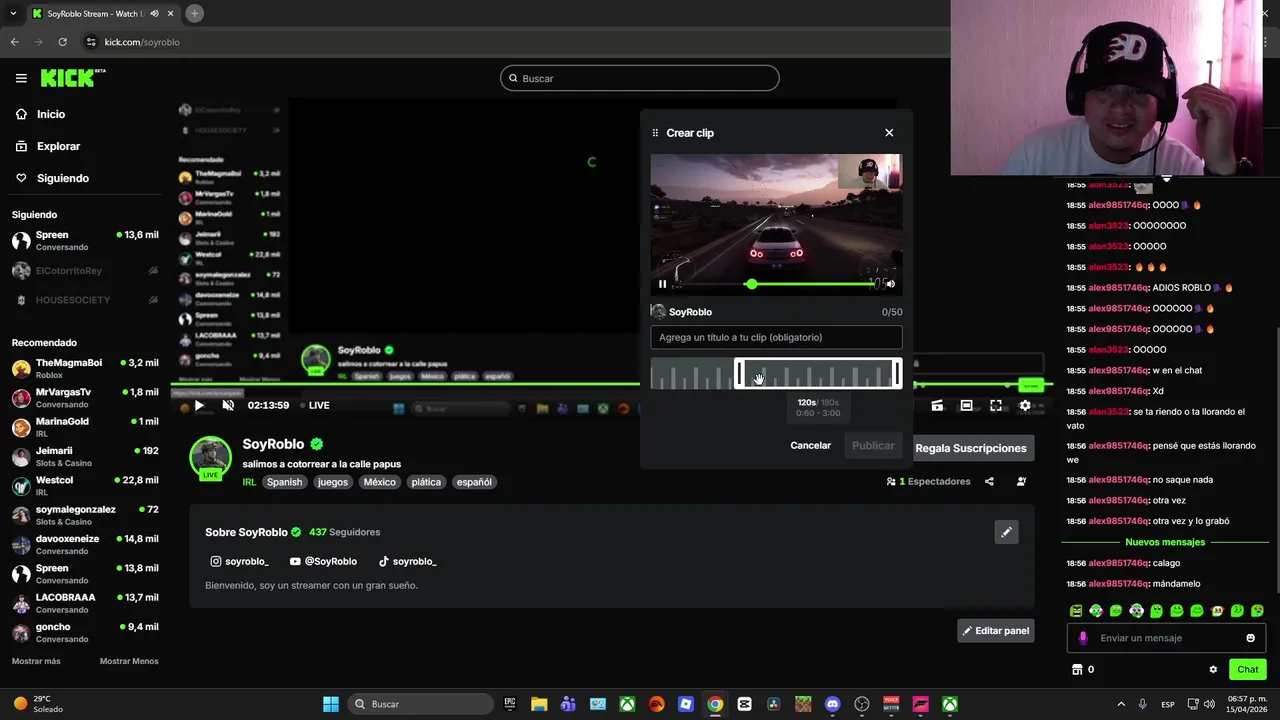Select the plática tag
This screenshot has height=720, width=1280.
[x=426, y=482]
